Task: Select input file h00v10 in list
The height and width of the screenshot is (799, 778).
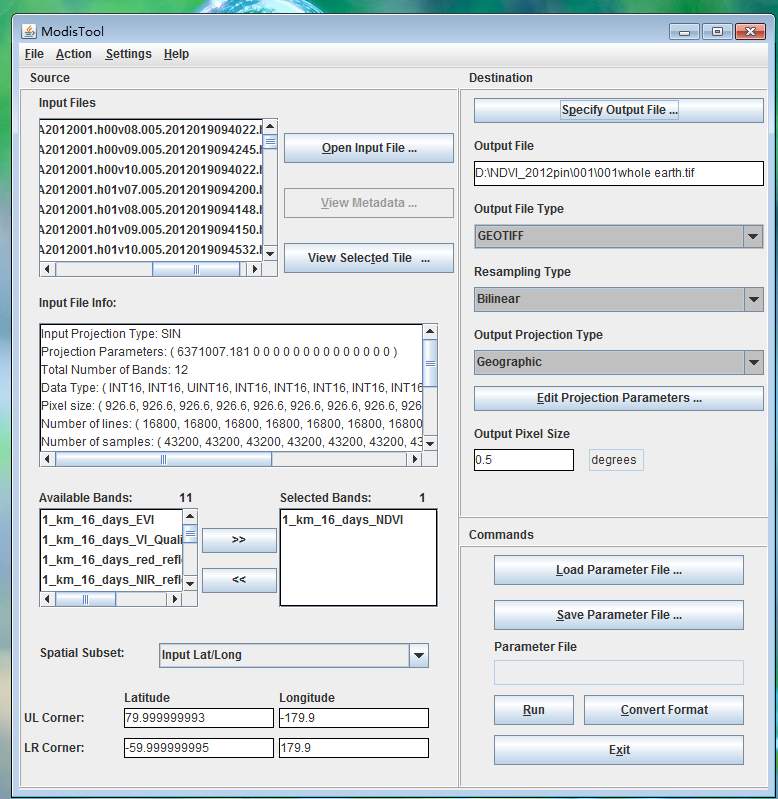Action: tap(151, 170)
